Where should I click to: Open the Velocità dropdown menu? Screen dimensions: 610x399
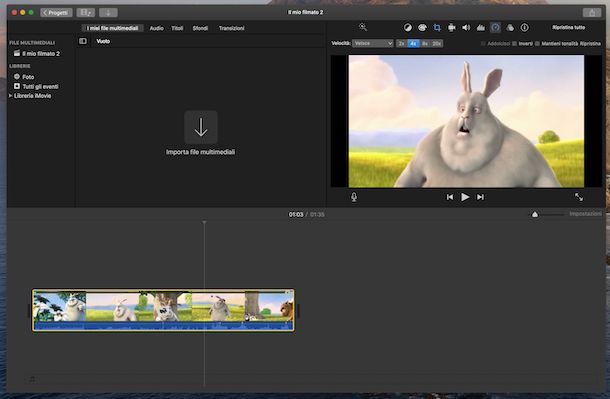(x=373, y=44)
